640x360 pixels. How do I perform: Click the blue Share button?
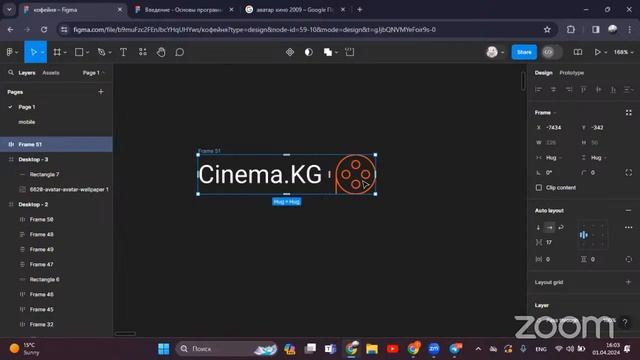524,52
